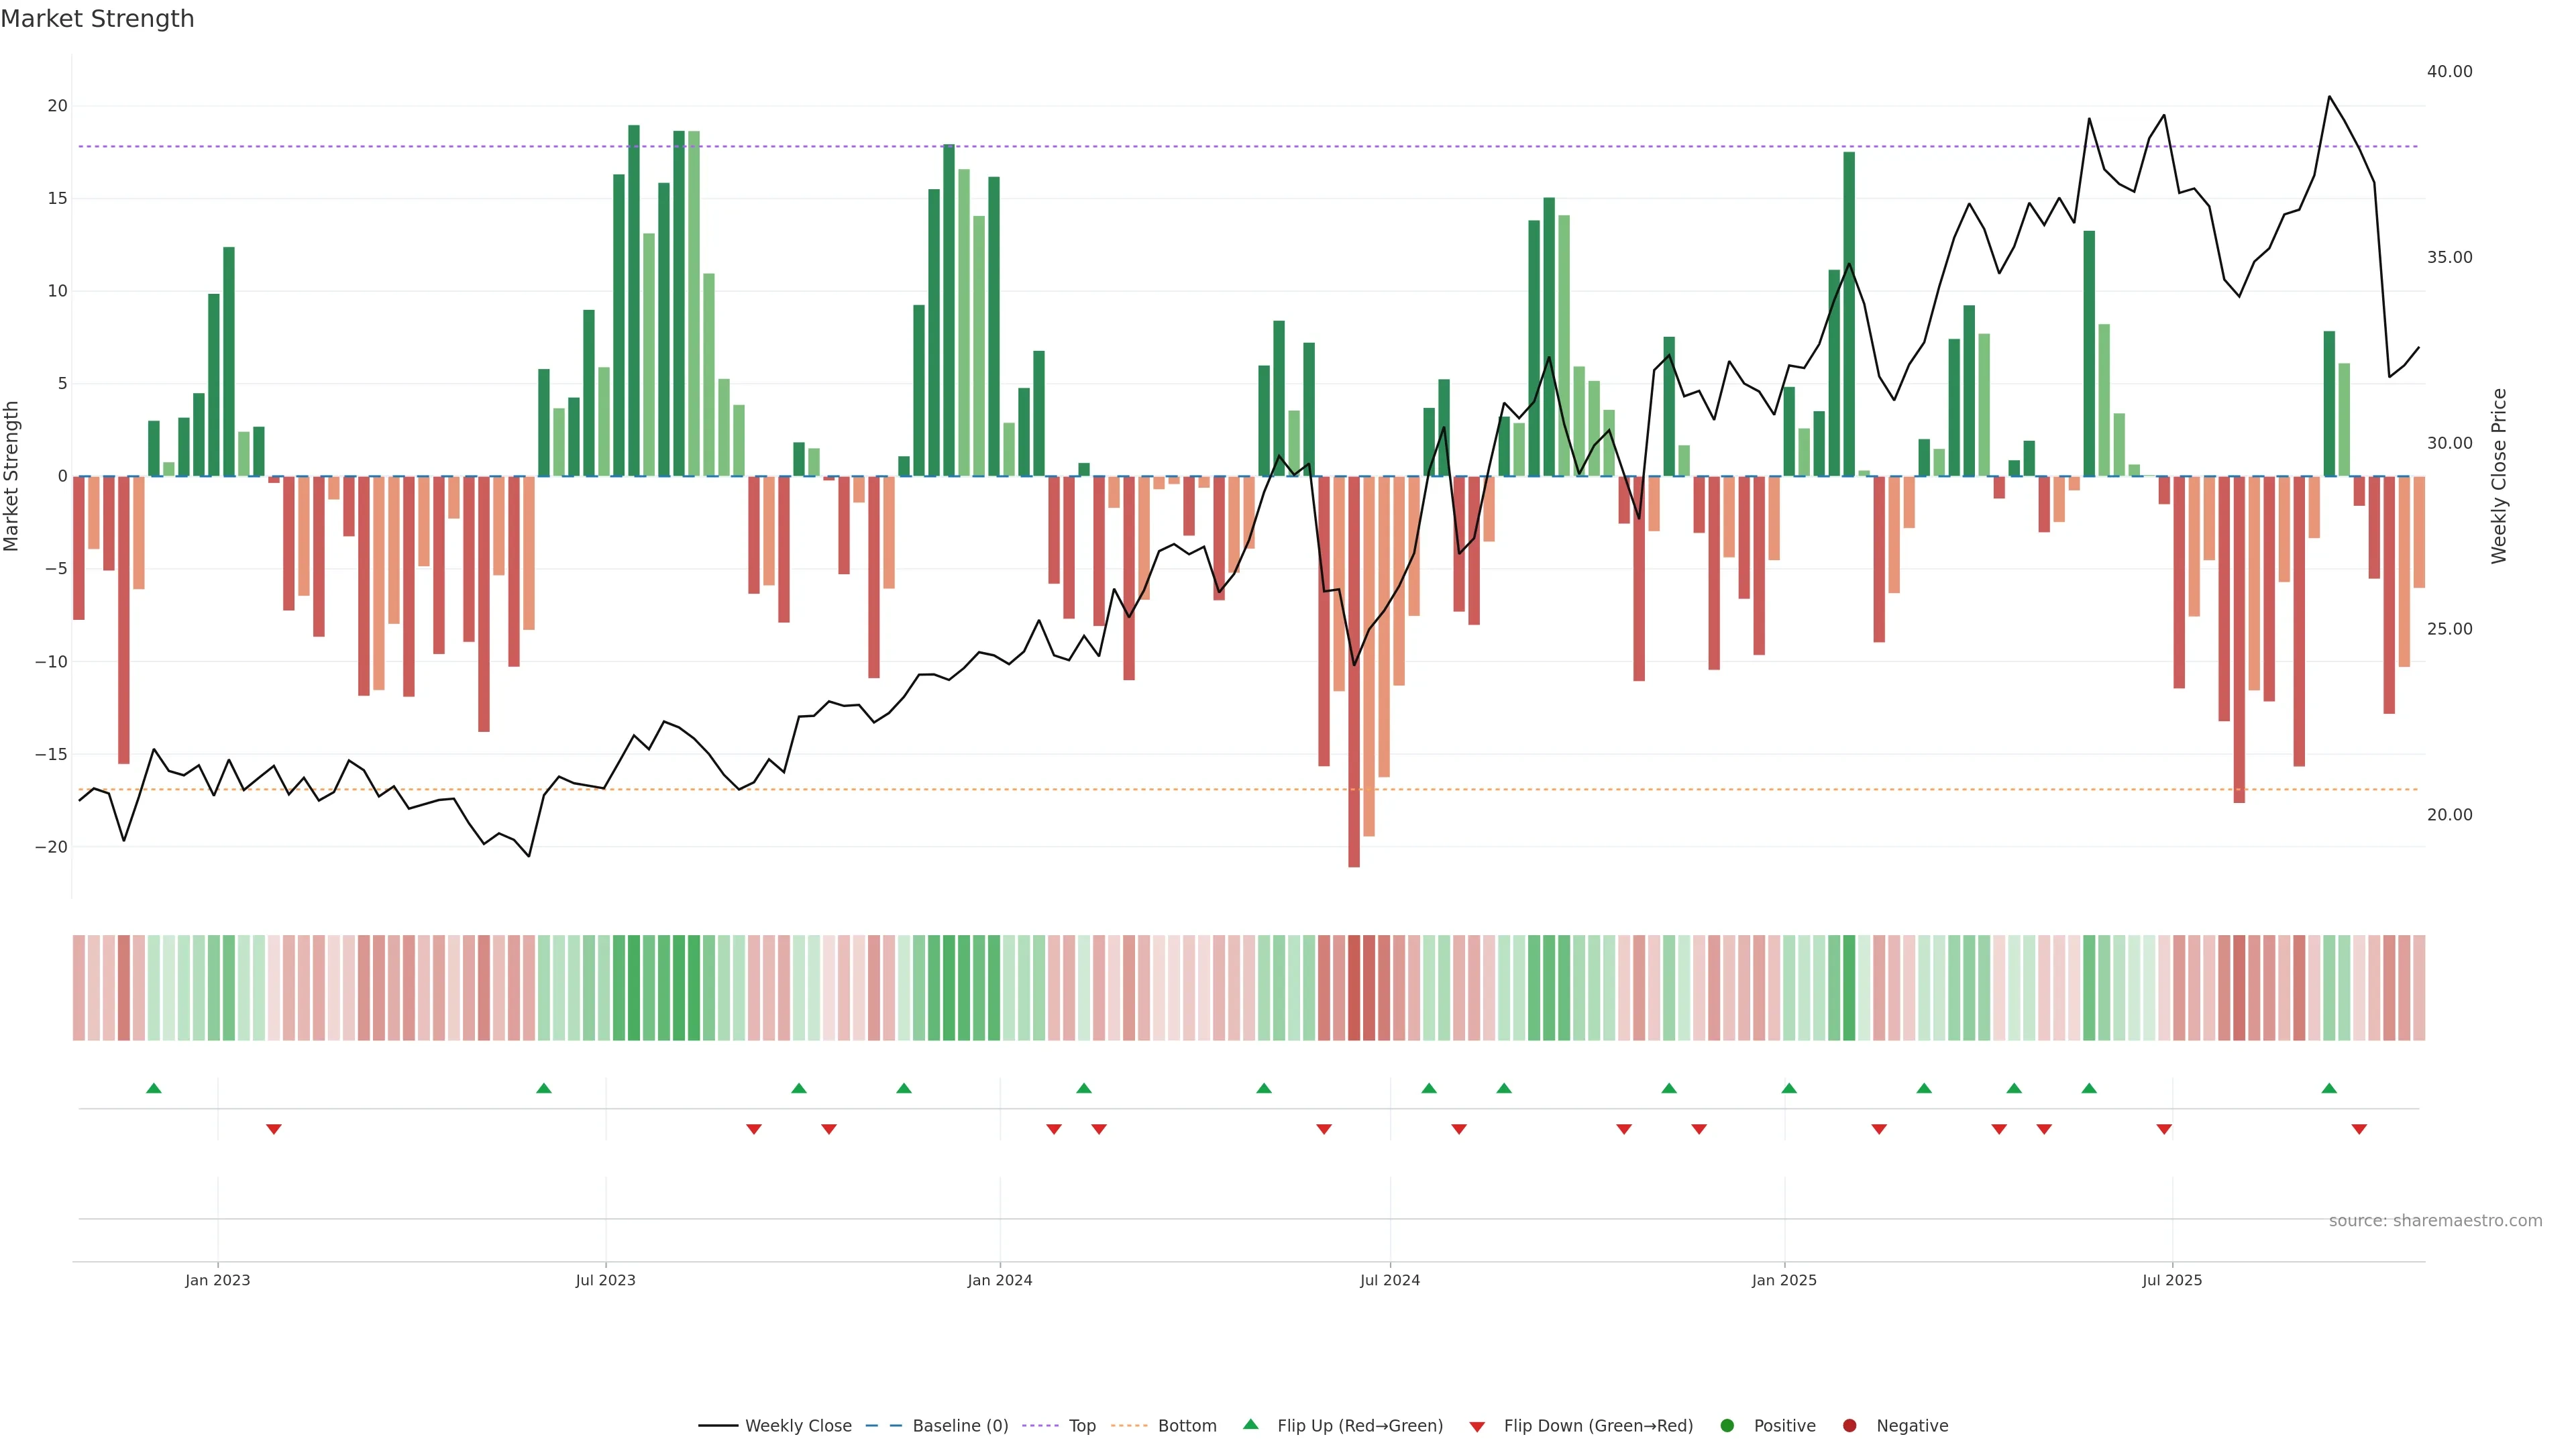Select the rightmost red flip-down triangle marker
Image resolution: width=2576 pixels, height=1449 pixels.
pos(2359,1129)
